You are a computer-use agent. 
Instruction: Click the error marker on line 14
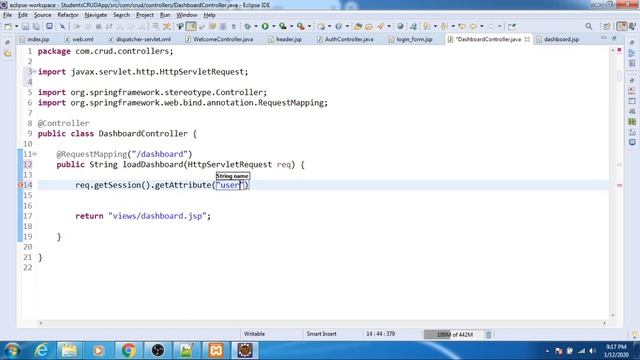[x=20, y=185]
